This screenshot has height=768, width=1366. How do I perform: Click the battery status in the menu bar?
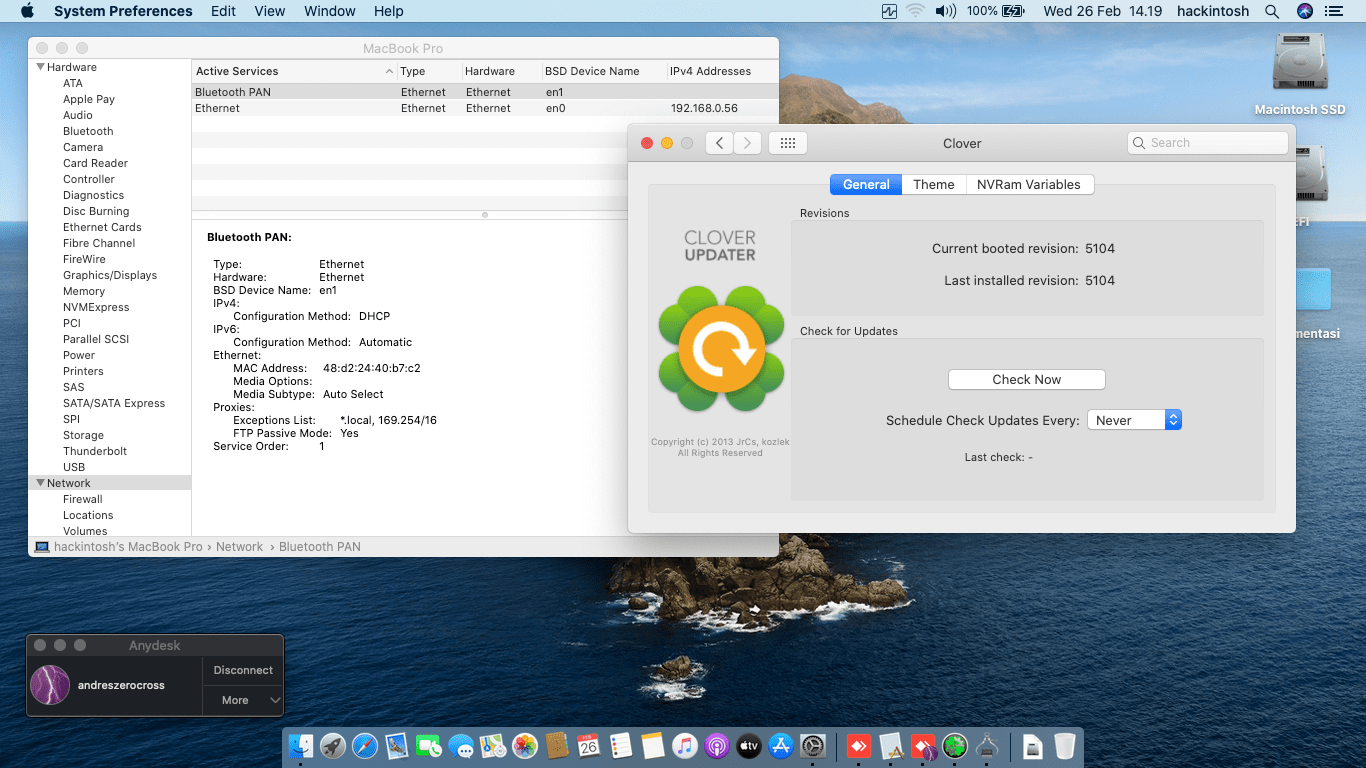pyautogui.click(x=996, y=11)
